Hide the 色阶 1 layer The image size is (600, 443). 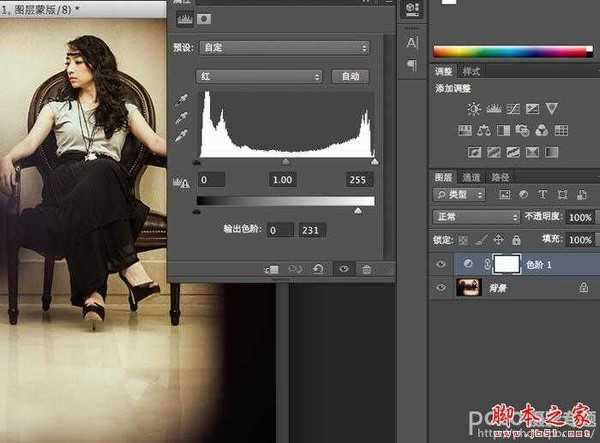coord(441,262)
